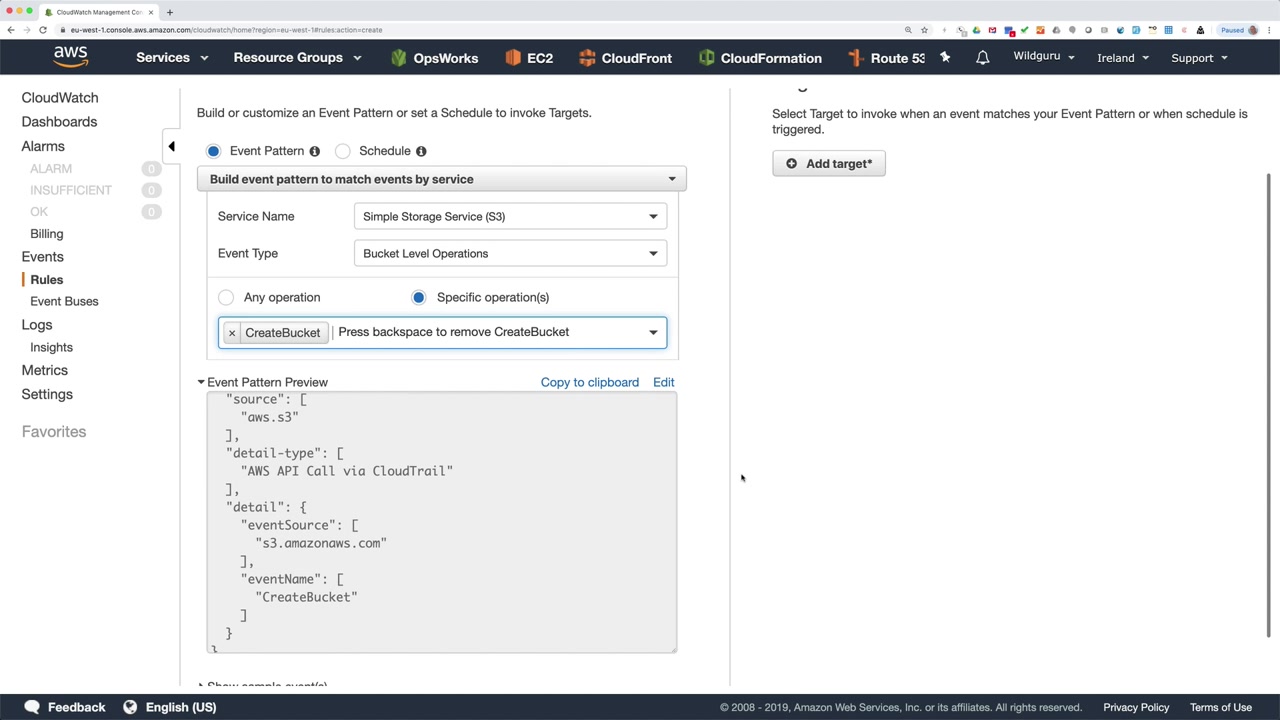Choose the Specific operation(s) option
1280x720 pixels.
coord(419,297)
